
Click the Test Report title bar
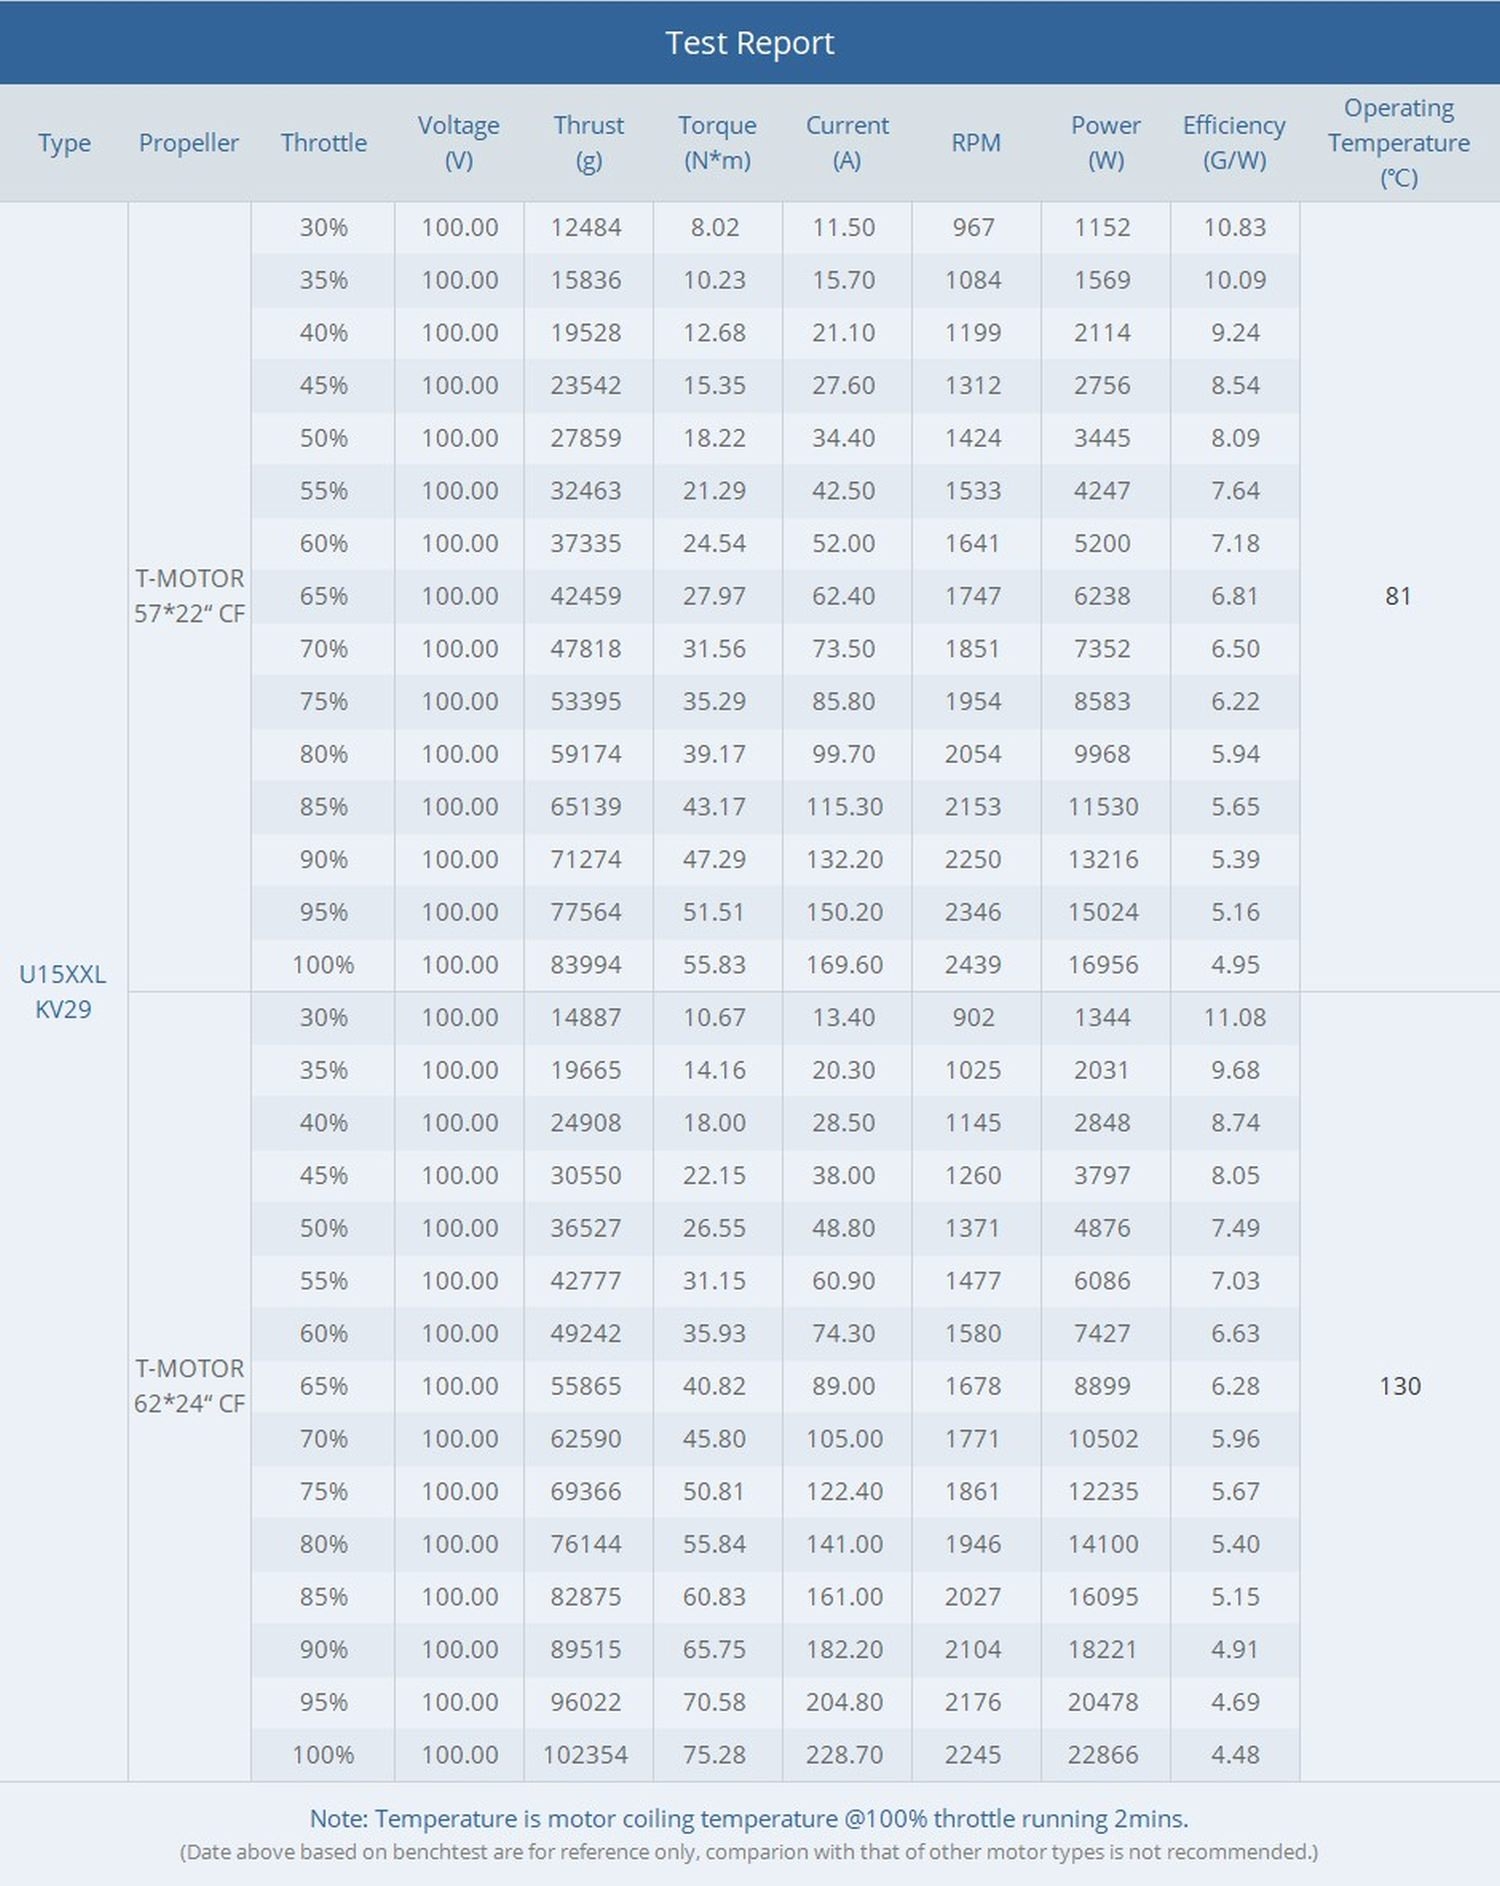pos(749,43)
